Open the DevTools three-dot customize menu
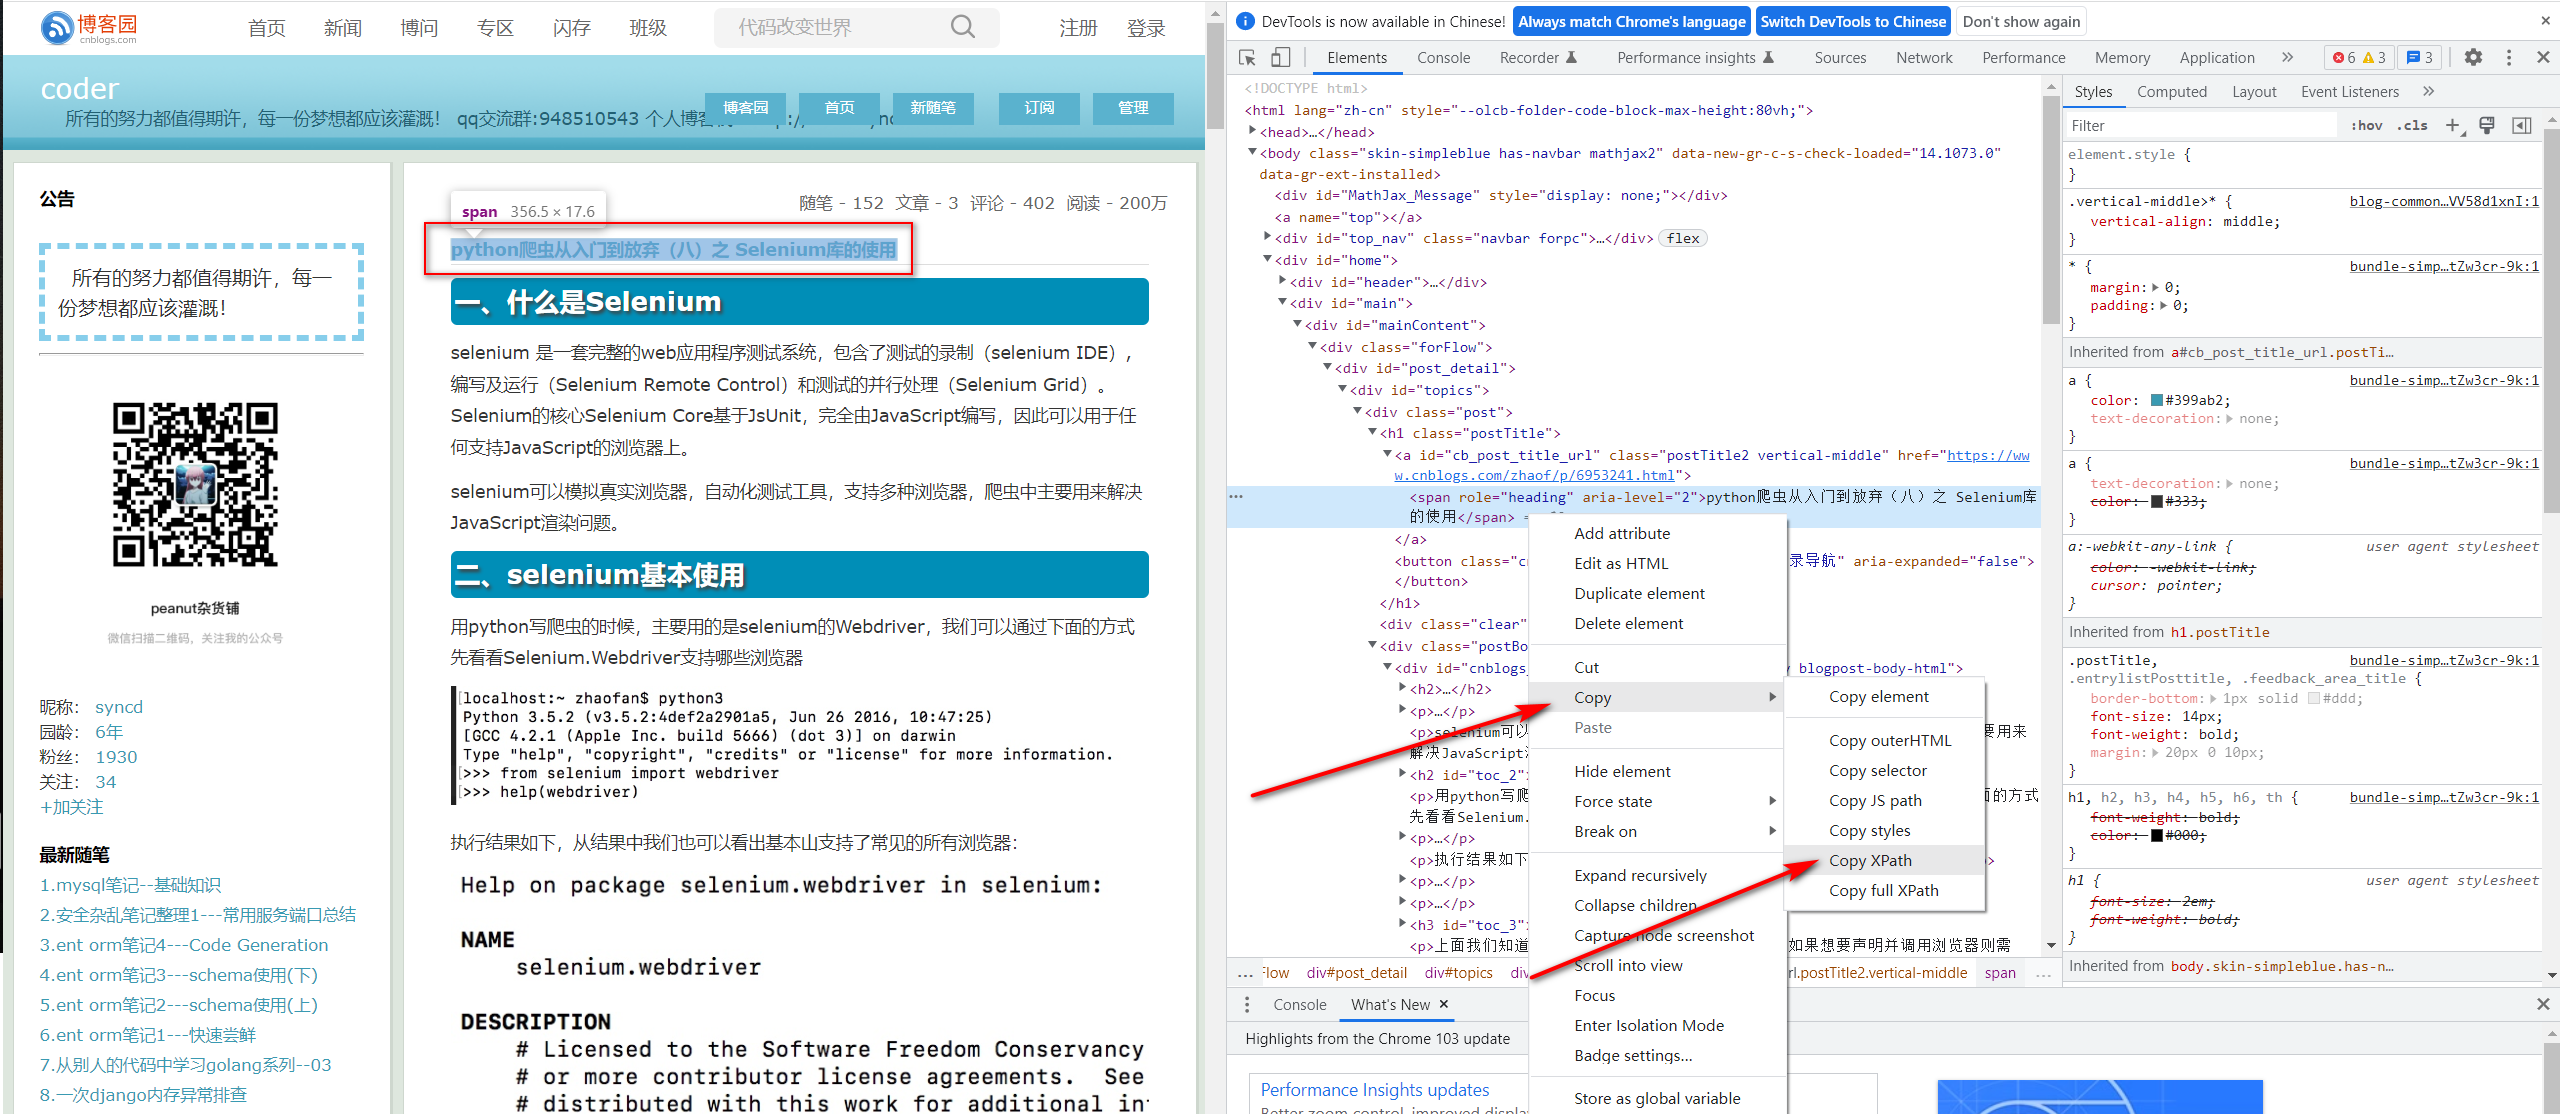Viewport: 2560px width, 1114px height. coord(2510,57)
